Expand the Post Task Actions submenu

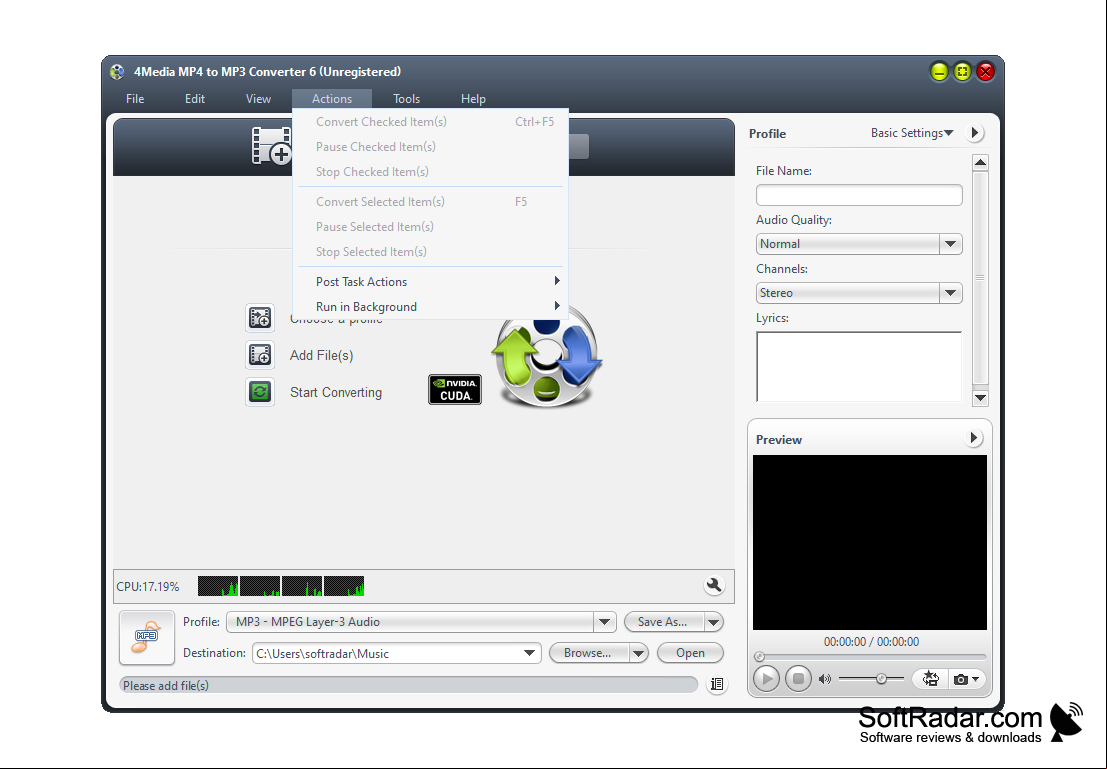431,282
